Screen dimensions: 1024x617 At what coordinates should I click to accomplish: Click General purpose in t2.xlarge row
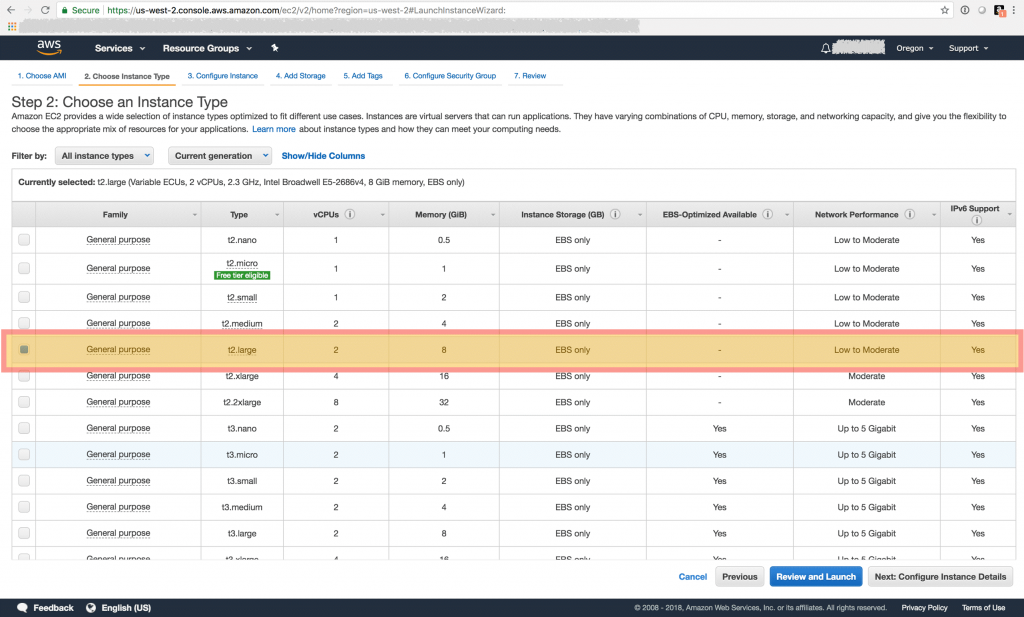(x=118, y=375)
